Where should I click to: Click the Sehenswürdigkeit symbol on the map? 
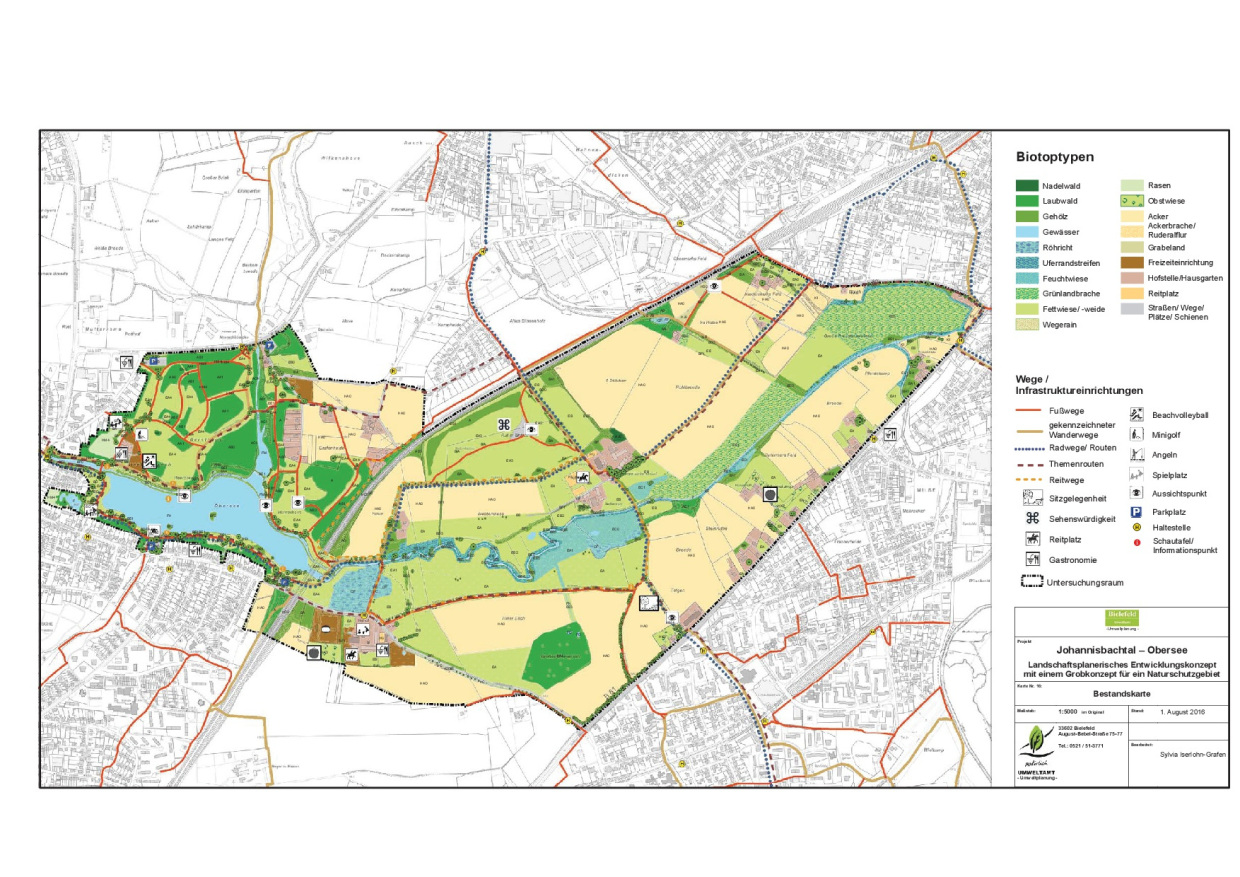pos(505,426)
